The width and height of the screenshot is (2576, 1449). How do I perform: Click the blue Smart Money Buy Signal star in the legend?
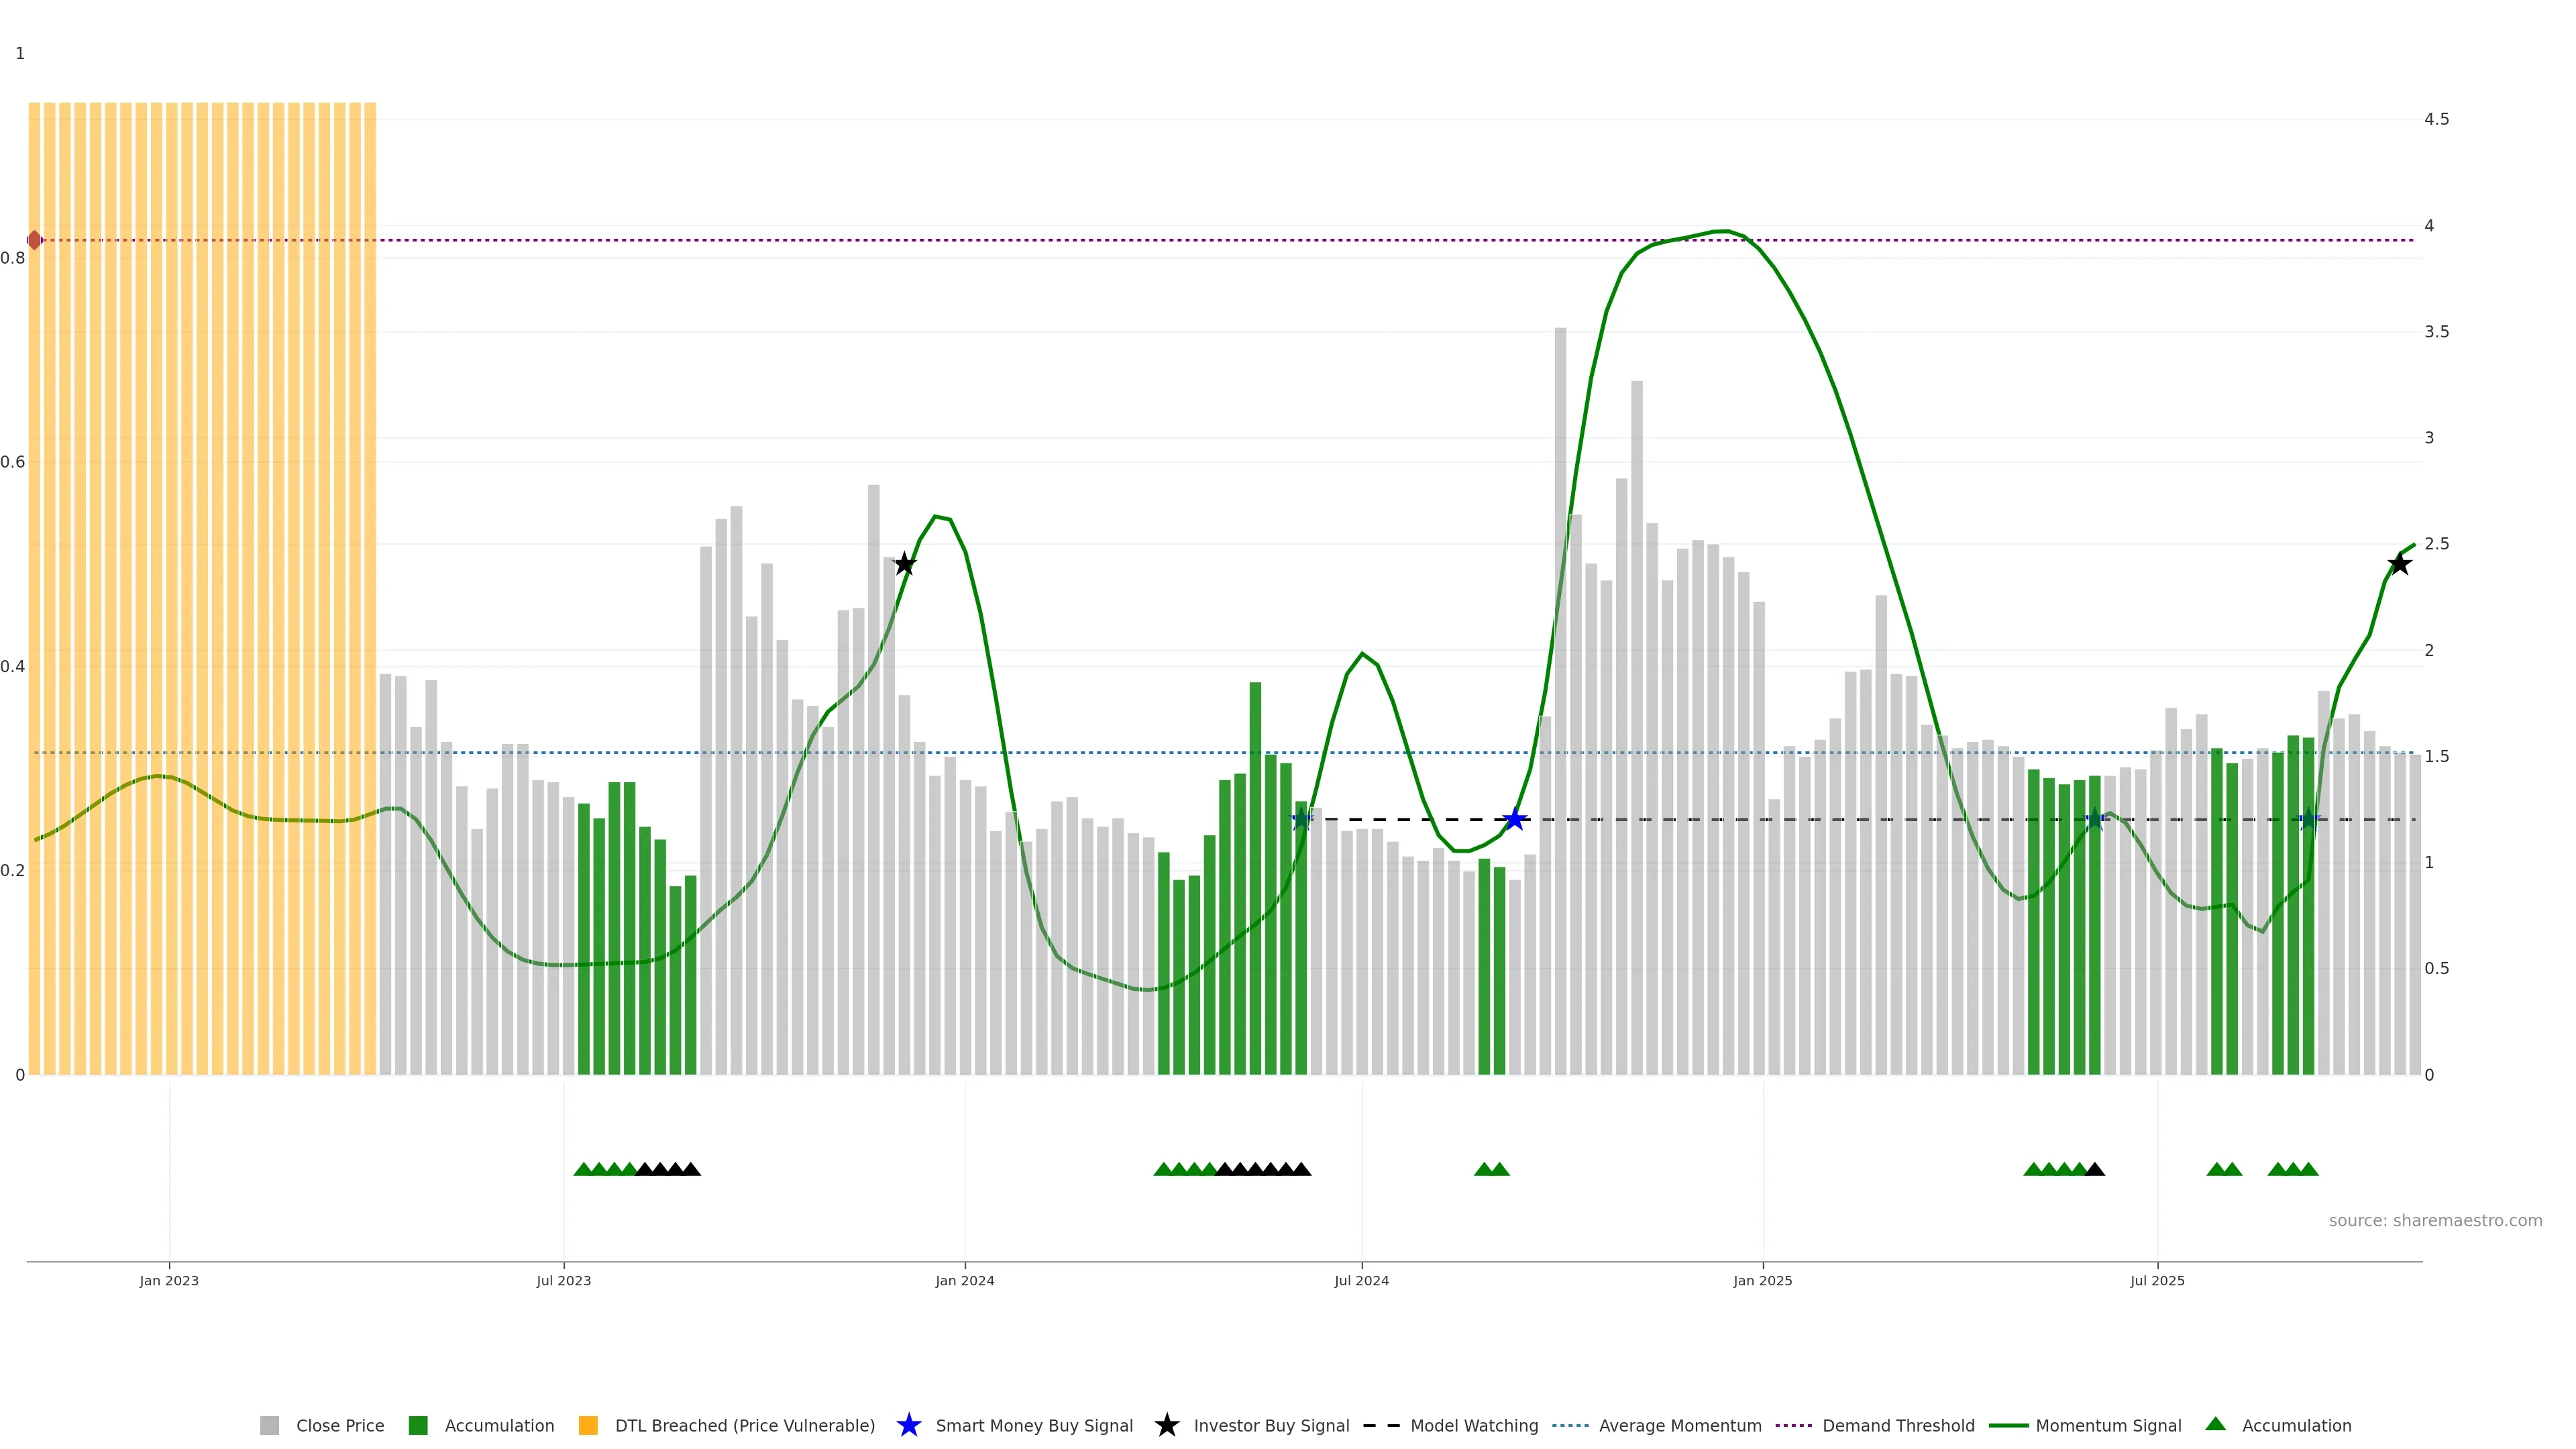click(908, 1425)
